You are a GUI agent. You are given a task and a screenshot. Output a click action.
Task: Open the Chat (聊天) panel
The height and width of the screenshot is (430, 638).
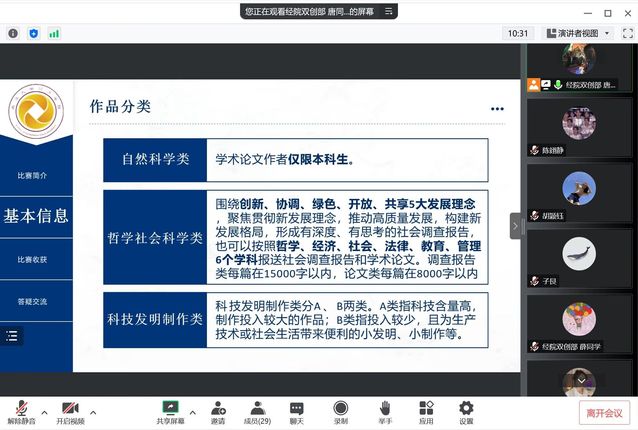click(296, 410)
